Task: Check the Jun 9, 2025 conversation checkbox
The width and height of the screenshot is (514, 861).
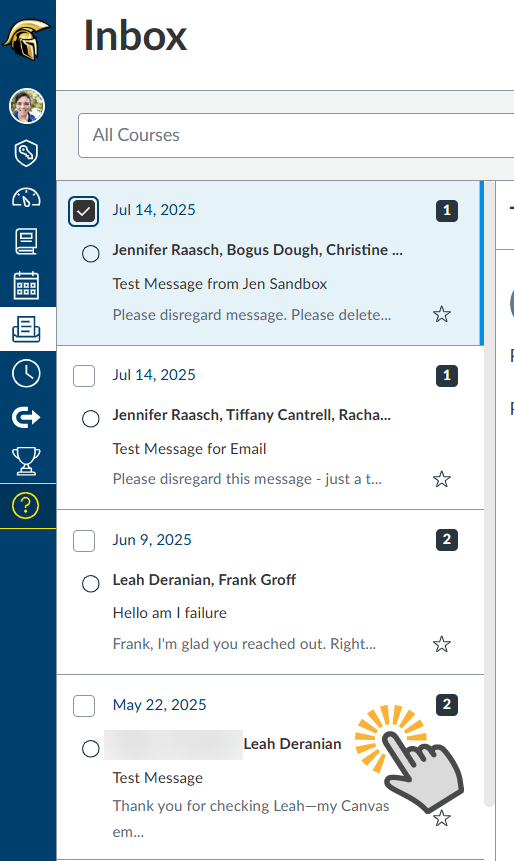Action: pos(84,541)
